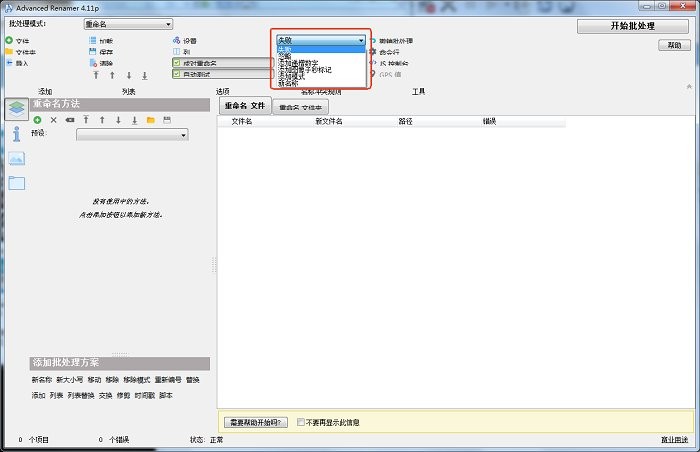Add 新名称 batch method
Viewport: 700px width, 452px height.
(42, 380)
